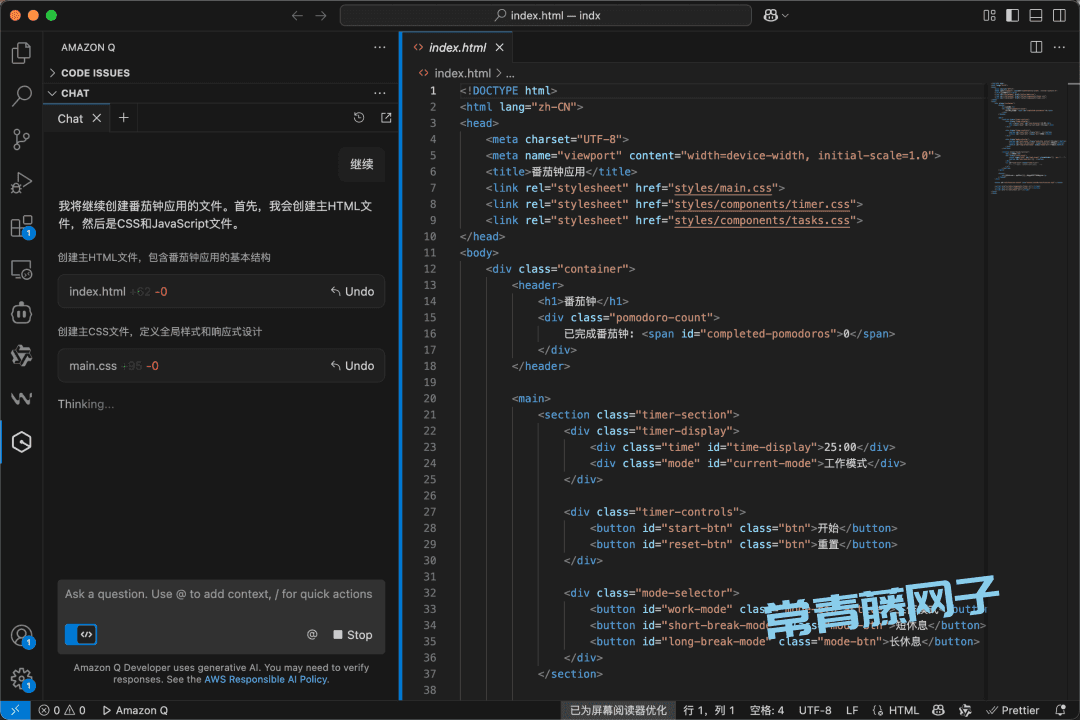Undo the index.html file change

pyautogui.click(x=352, y=292)
